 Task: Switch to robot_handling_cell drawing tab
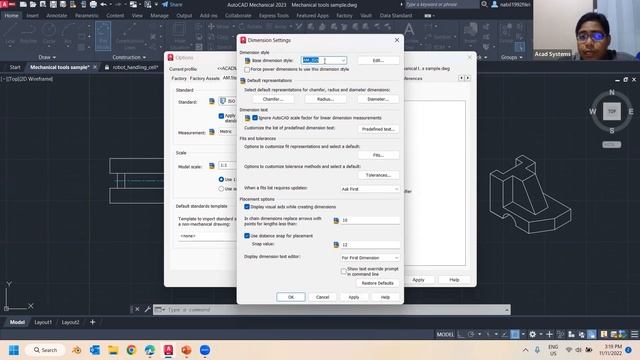click(x=135, y=67)
